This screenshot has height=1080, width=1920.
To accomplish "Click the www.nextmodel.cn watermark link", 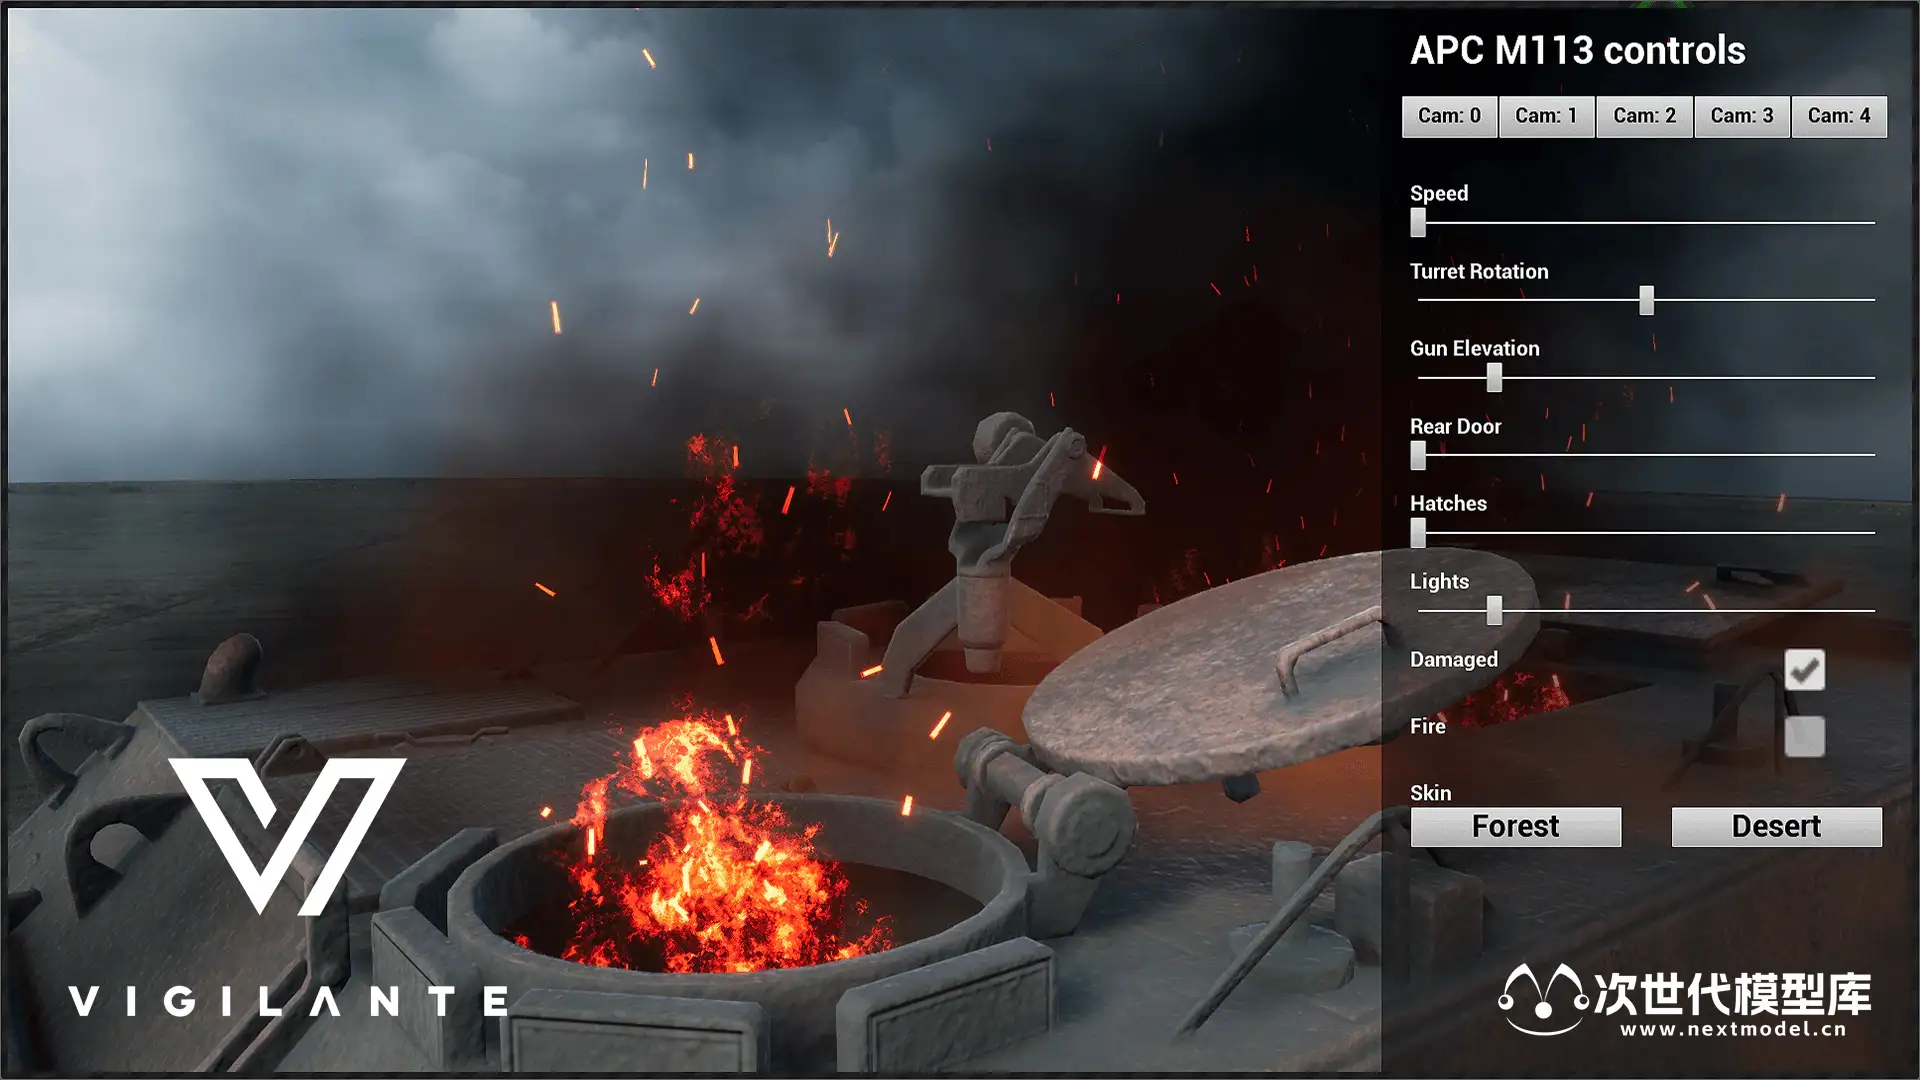I will (x=1733, y=1029).
